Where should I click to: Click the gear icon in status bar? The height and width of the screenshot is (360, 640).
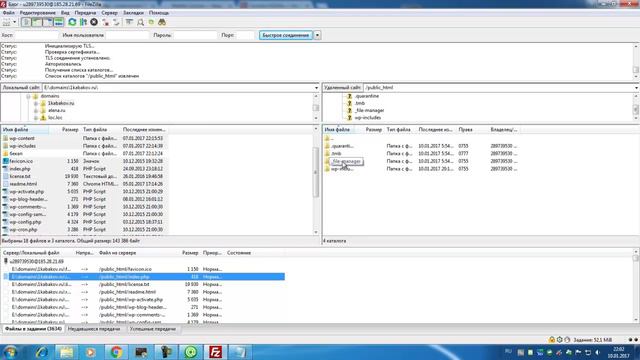(560, 340)
